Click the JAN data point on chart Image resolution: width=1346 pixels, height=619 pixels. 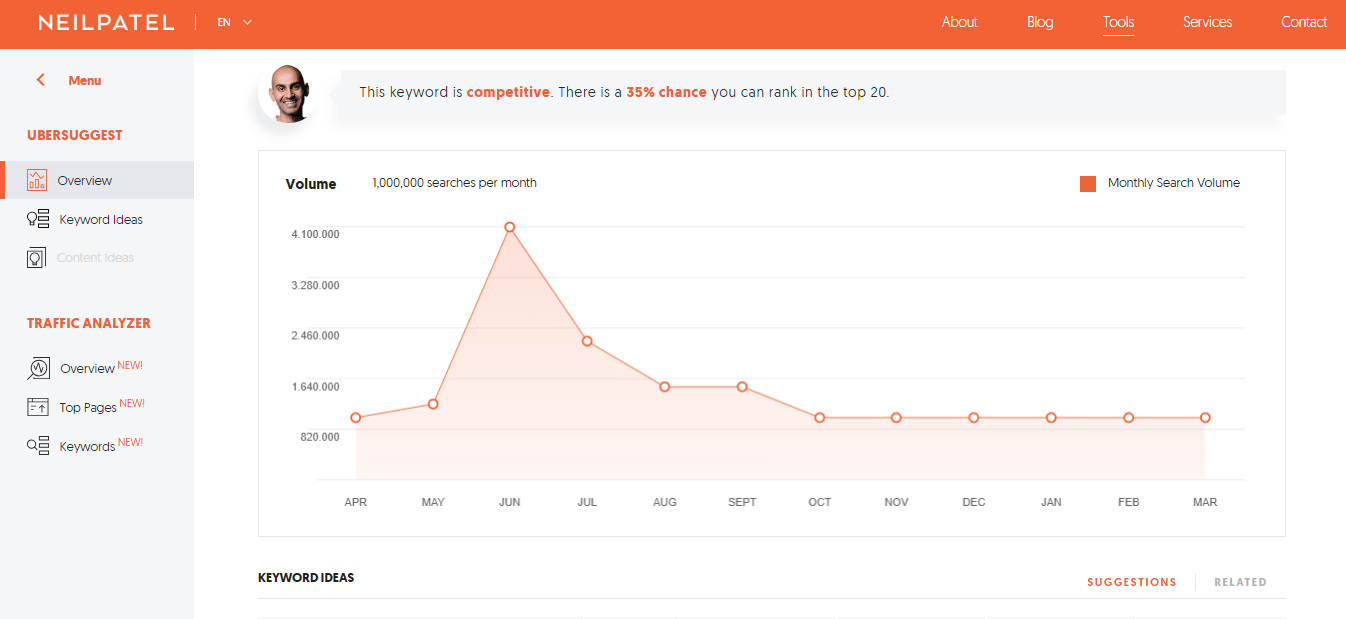click(x=1051, y=418)
